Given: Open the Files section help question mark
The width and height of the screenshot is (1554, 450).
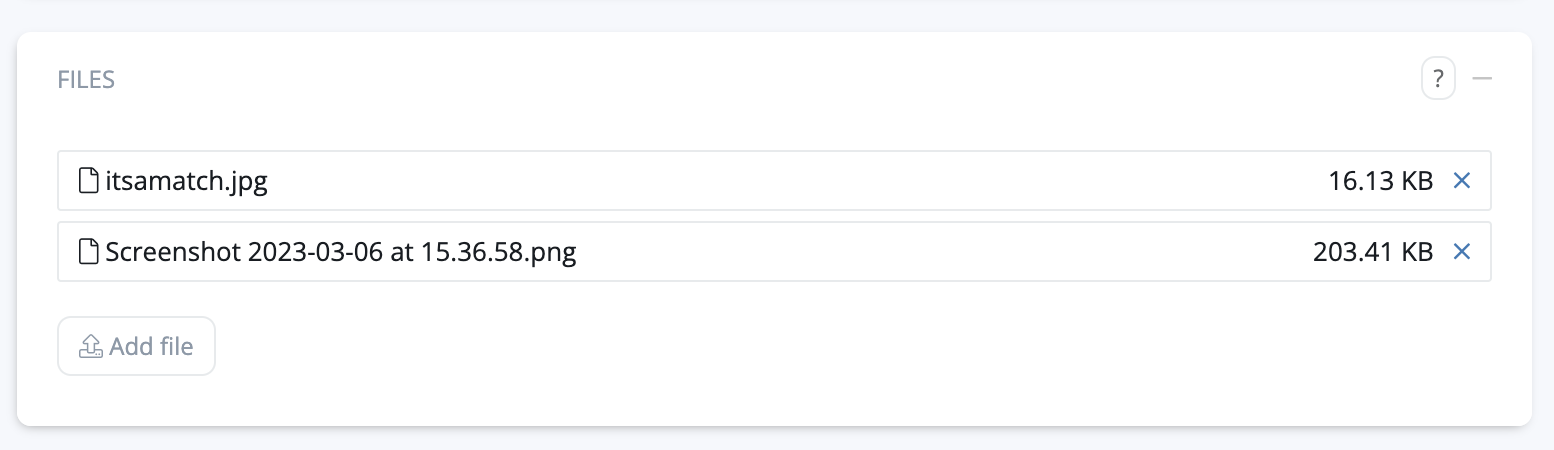Looking at the screenshot, I should [1437, 79].
